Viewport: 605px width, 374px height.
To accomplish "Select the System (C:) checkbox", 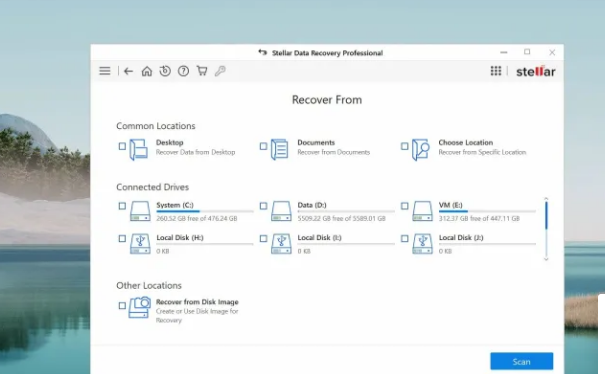I will (122, 206).
